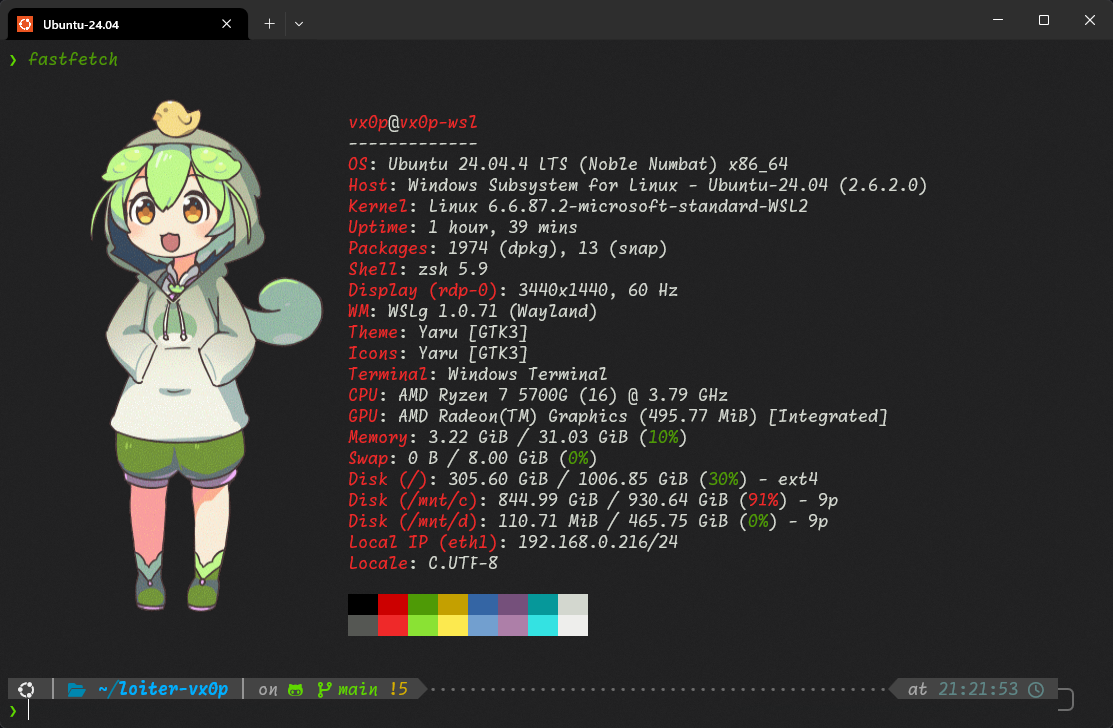Click the Ubuntu icon on the tab
Image resolution: width=1113 pixels, height=728 pixels.
[25, 24]
